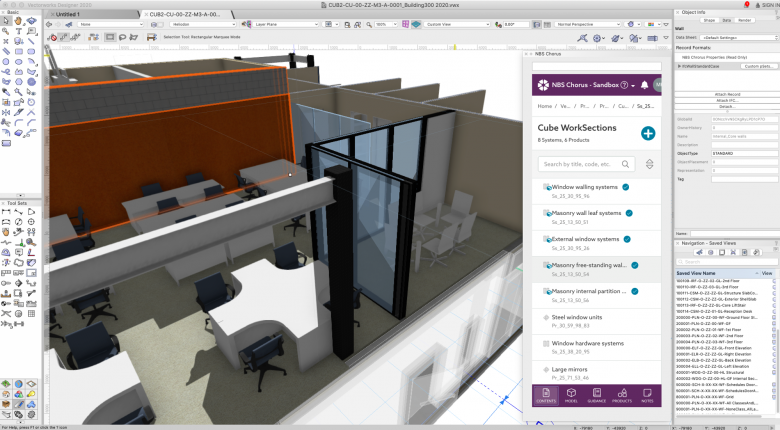
Task: Open the NBS Chorus help icon
Action: 624,85
